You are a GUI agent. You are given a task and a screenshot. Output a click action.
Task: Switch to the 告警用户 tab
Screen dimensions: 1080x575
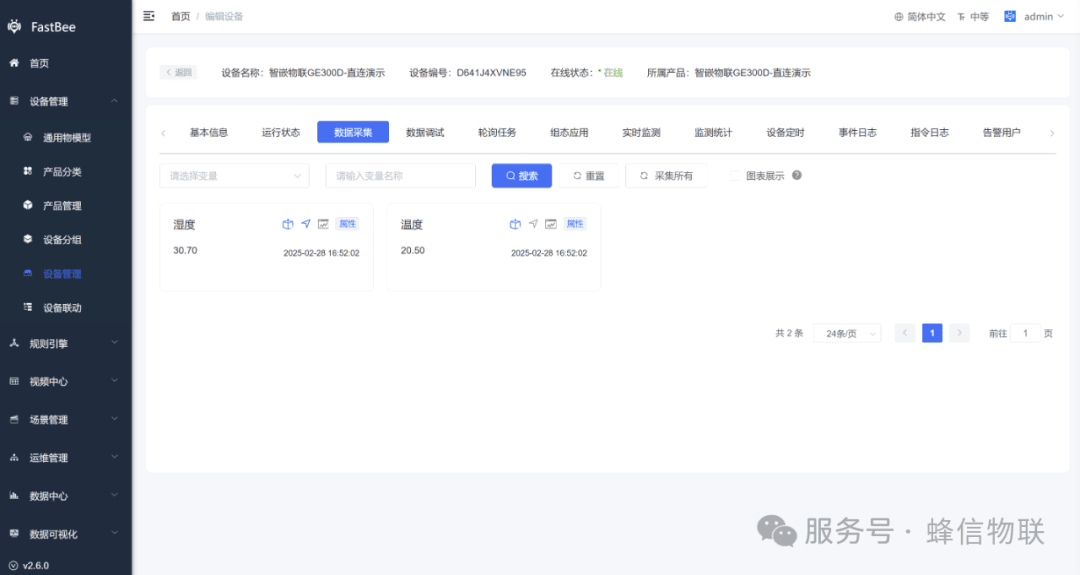[1001, 132]
